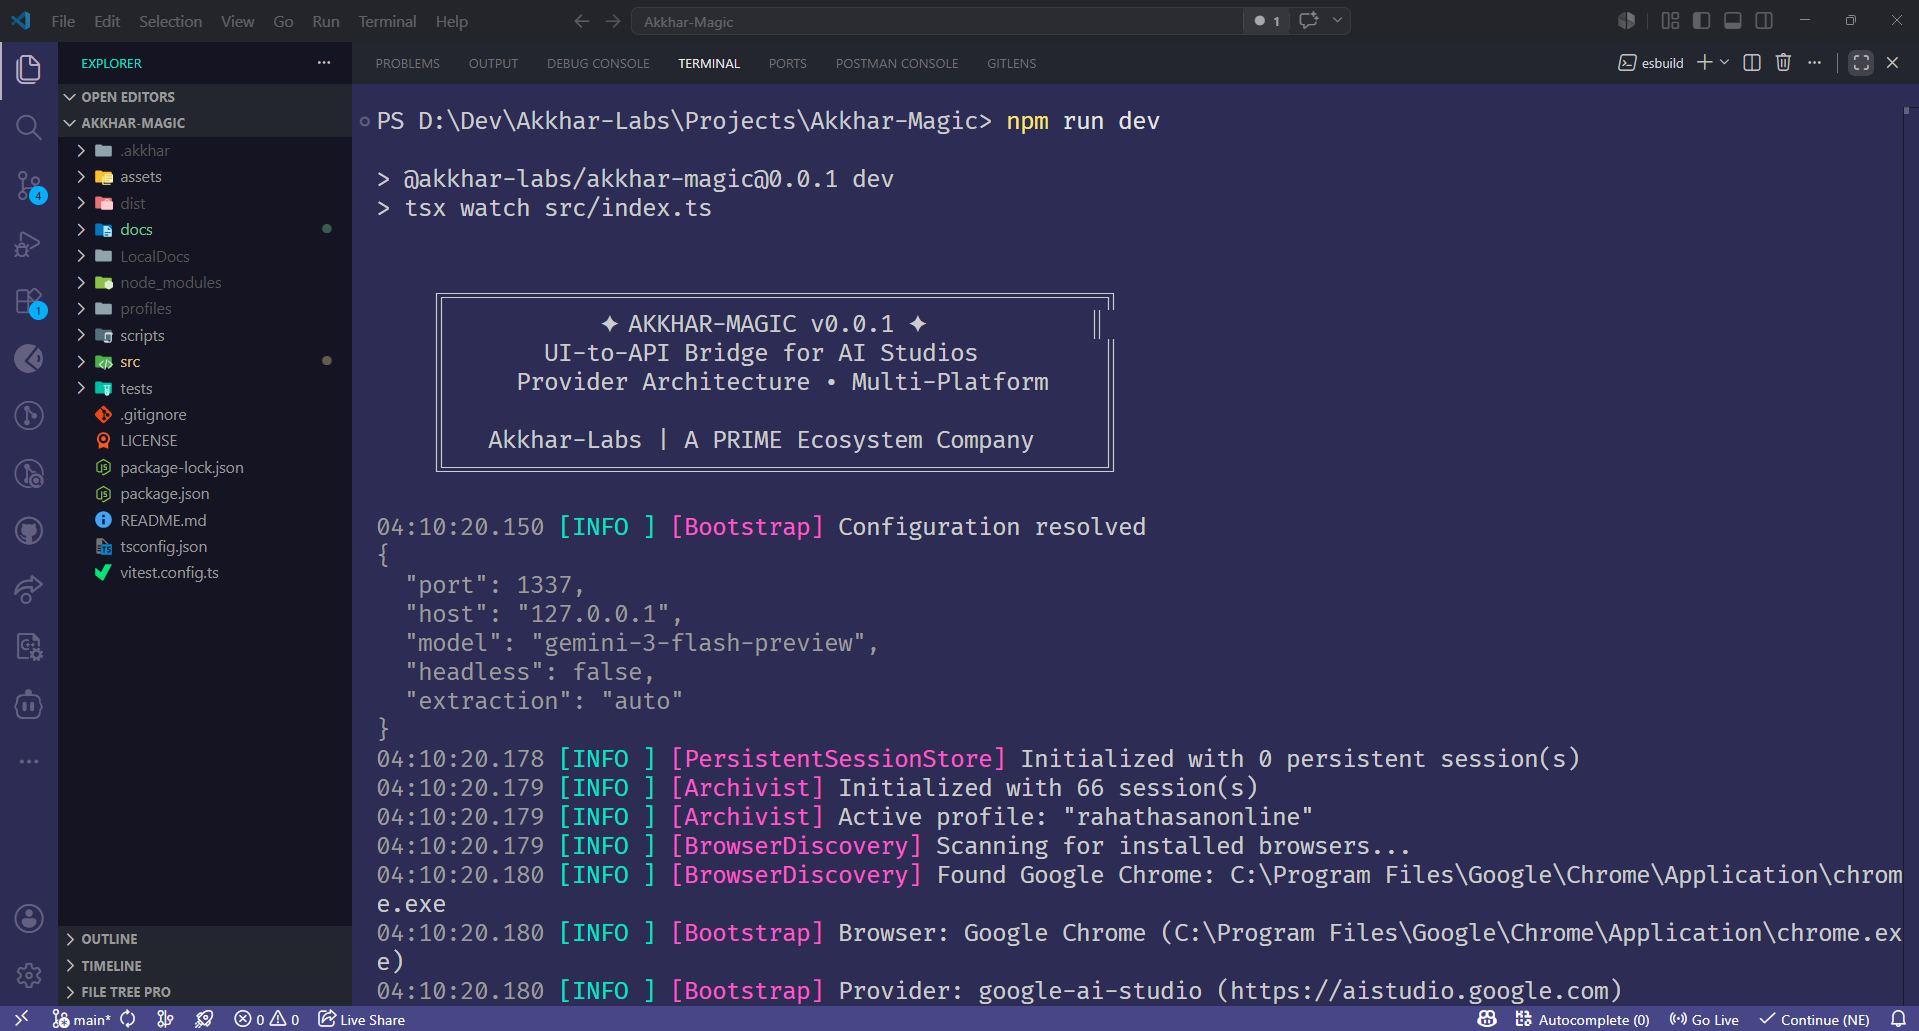Open the Manage gear in activity bar
Image resolution: width=1919 pixels, height=1031 pixels.
29,975
